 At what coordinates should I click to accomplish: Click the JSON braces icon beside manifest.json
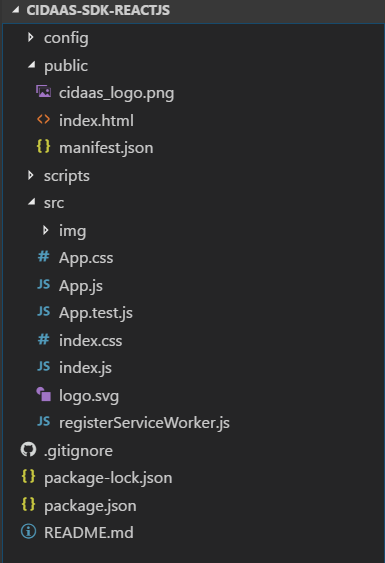point(43,147)
